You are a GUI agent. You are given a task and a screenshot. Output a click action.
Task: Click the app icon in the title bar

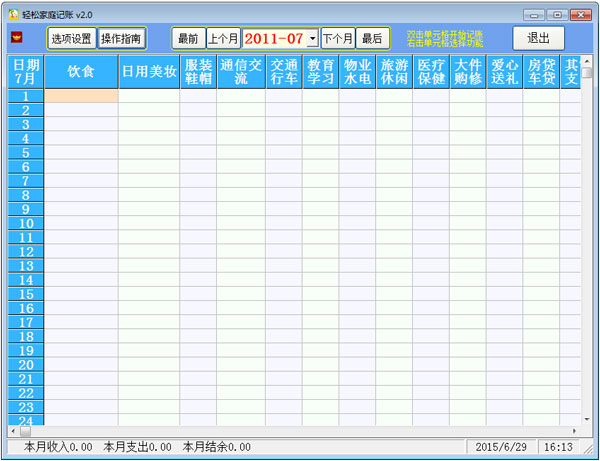click(13, 14)
